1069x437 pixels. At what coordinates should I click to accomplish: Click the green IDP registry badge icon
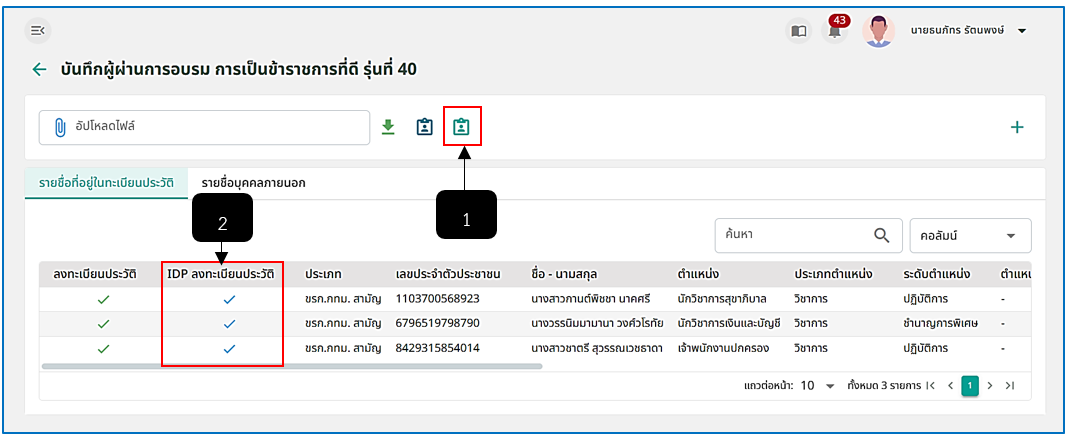(462, 127)
